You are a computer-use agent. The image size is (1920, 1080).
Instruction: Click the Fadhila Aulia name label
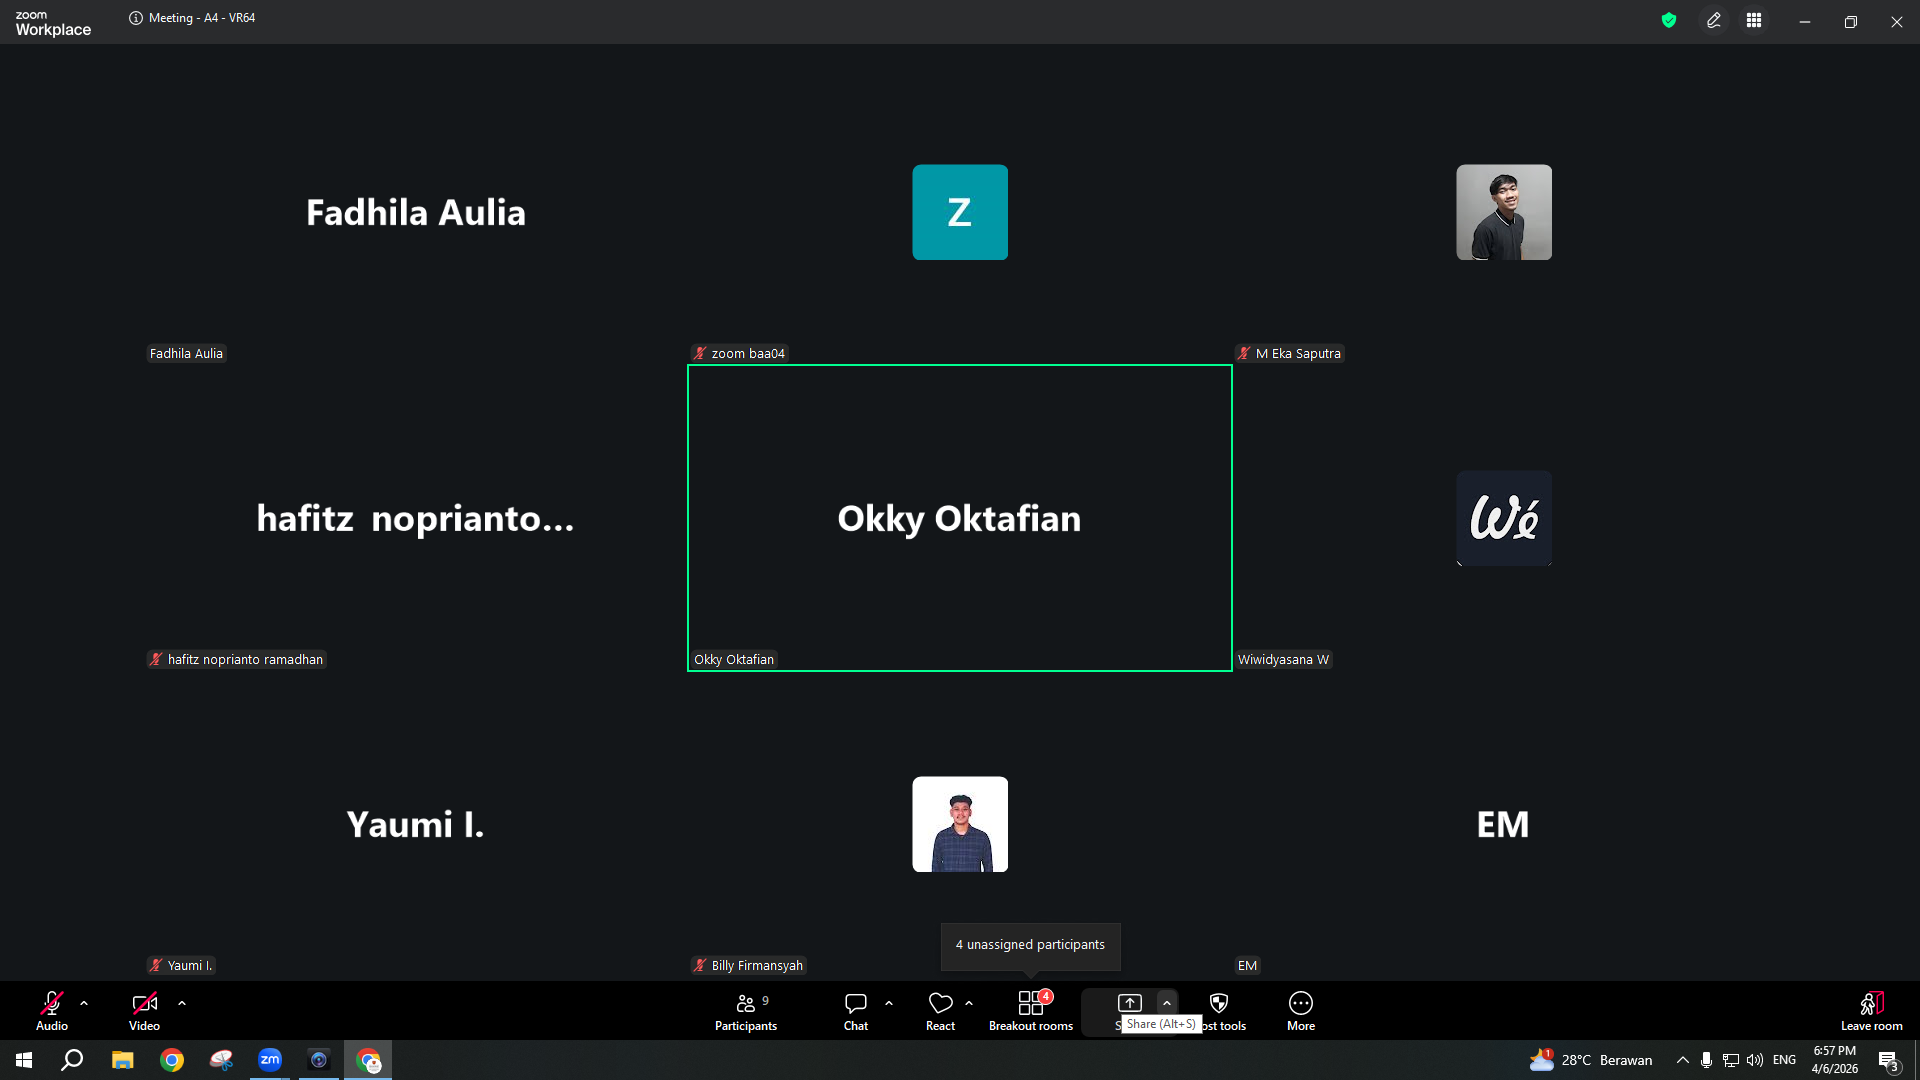point(186,353)
